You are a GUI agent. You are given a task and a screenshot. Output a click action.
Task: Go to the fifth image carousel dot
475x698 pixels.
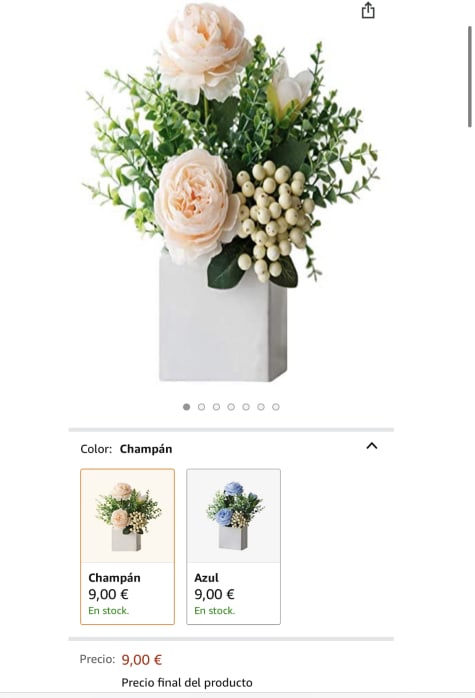point(246,407)
